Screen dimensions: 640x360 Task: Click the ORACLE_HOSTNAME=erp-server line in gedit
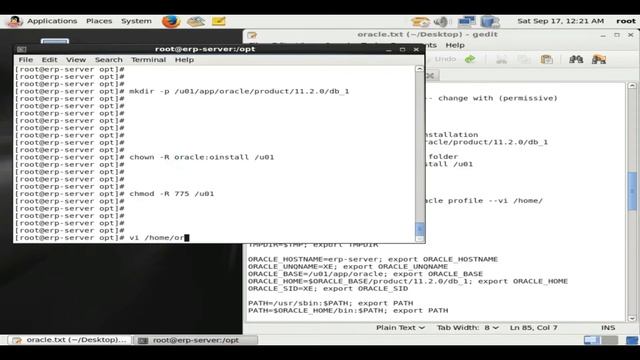pos(373,259)
